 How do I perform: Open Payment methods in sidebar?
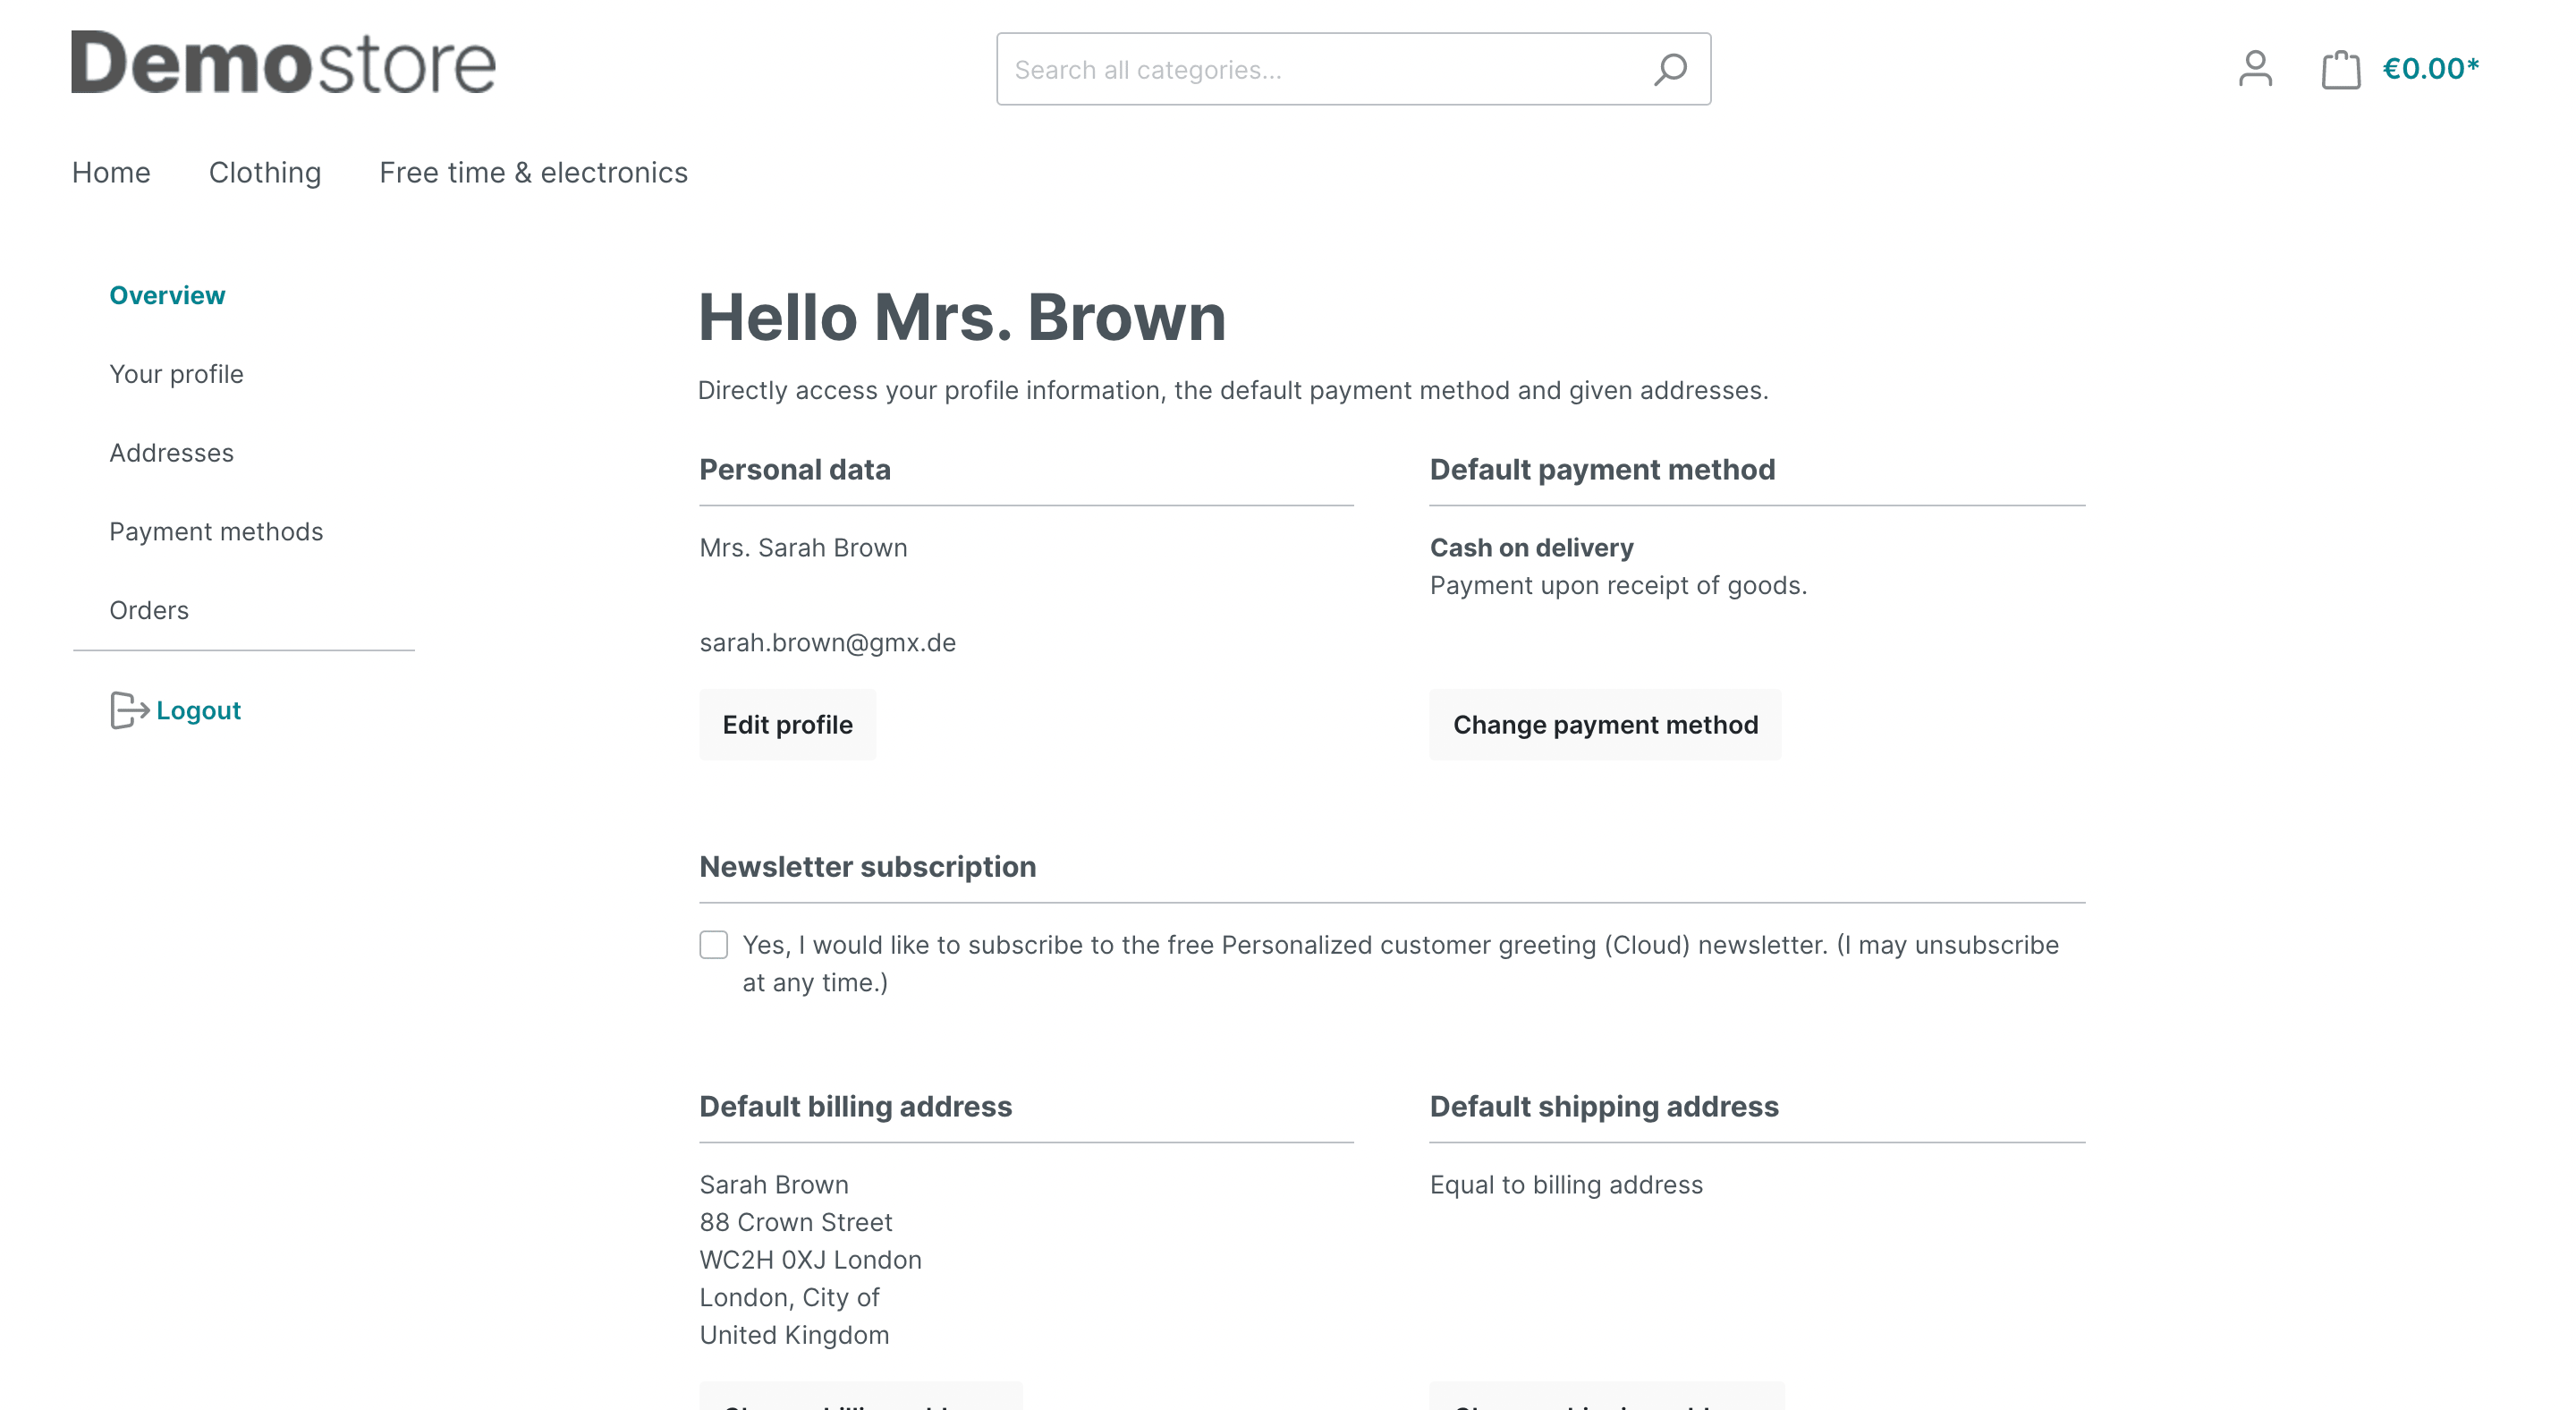(x=216, y=532)
